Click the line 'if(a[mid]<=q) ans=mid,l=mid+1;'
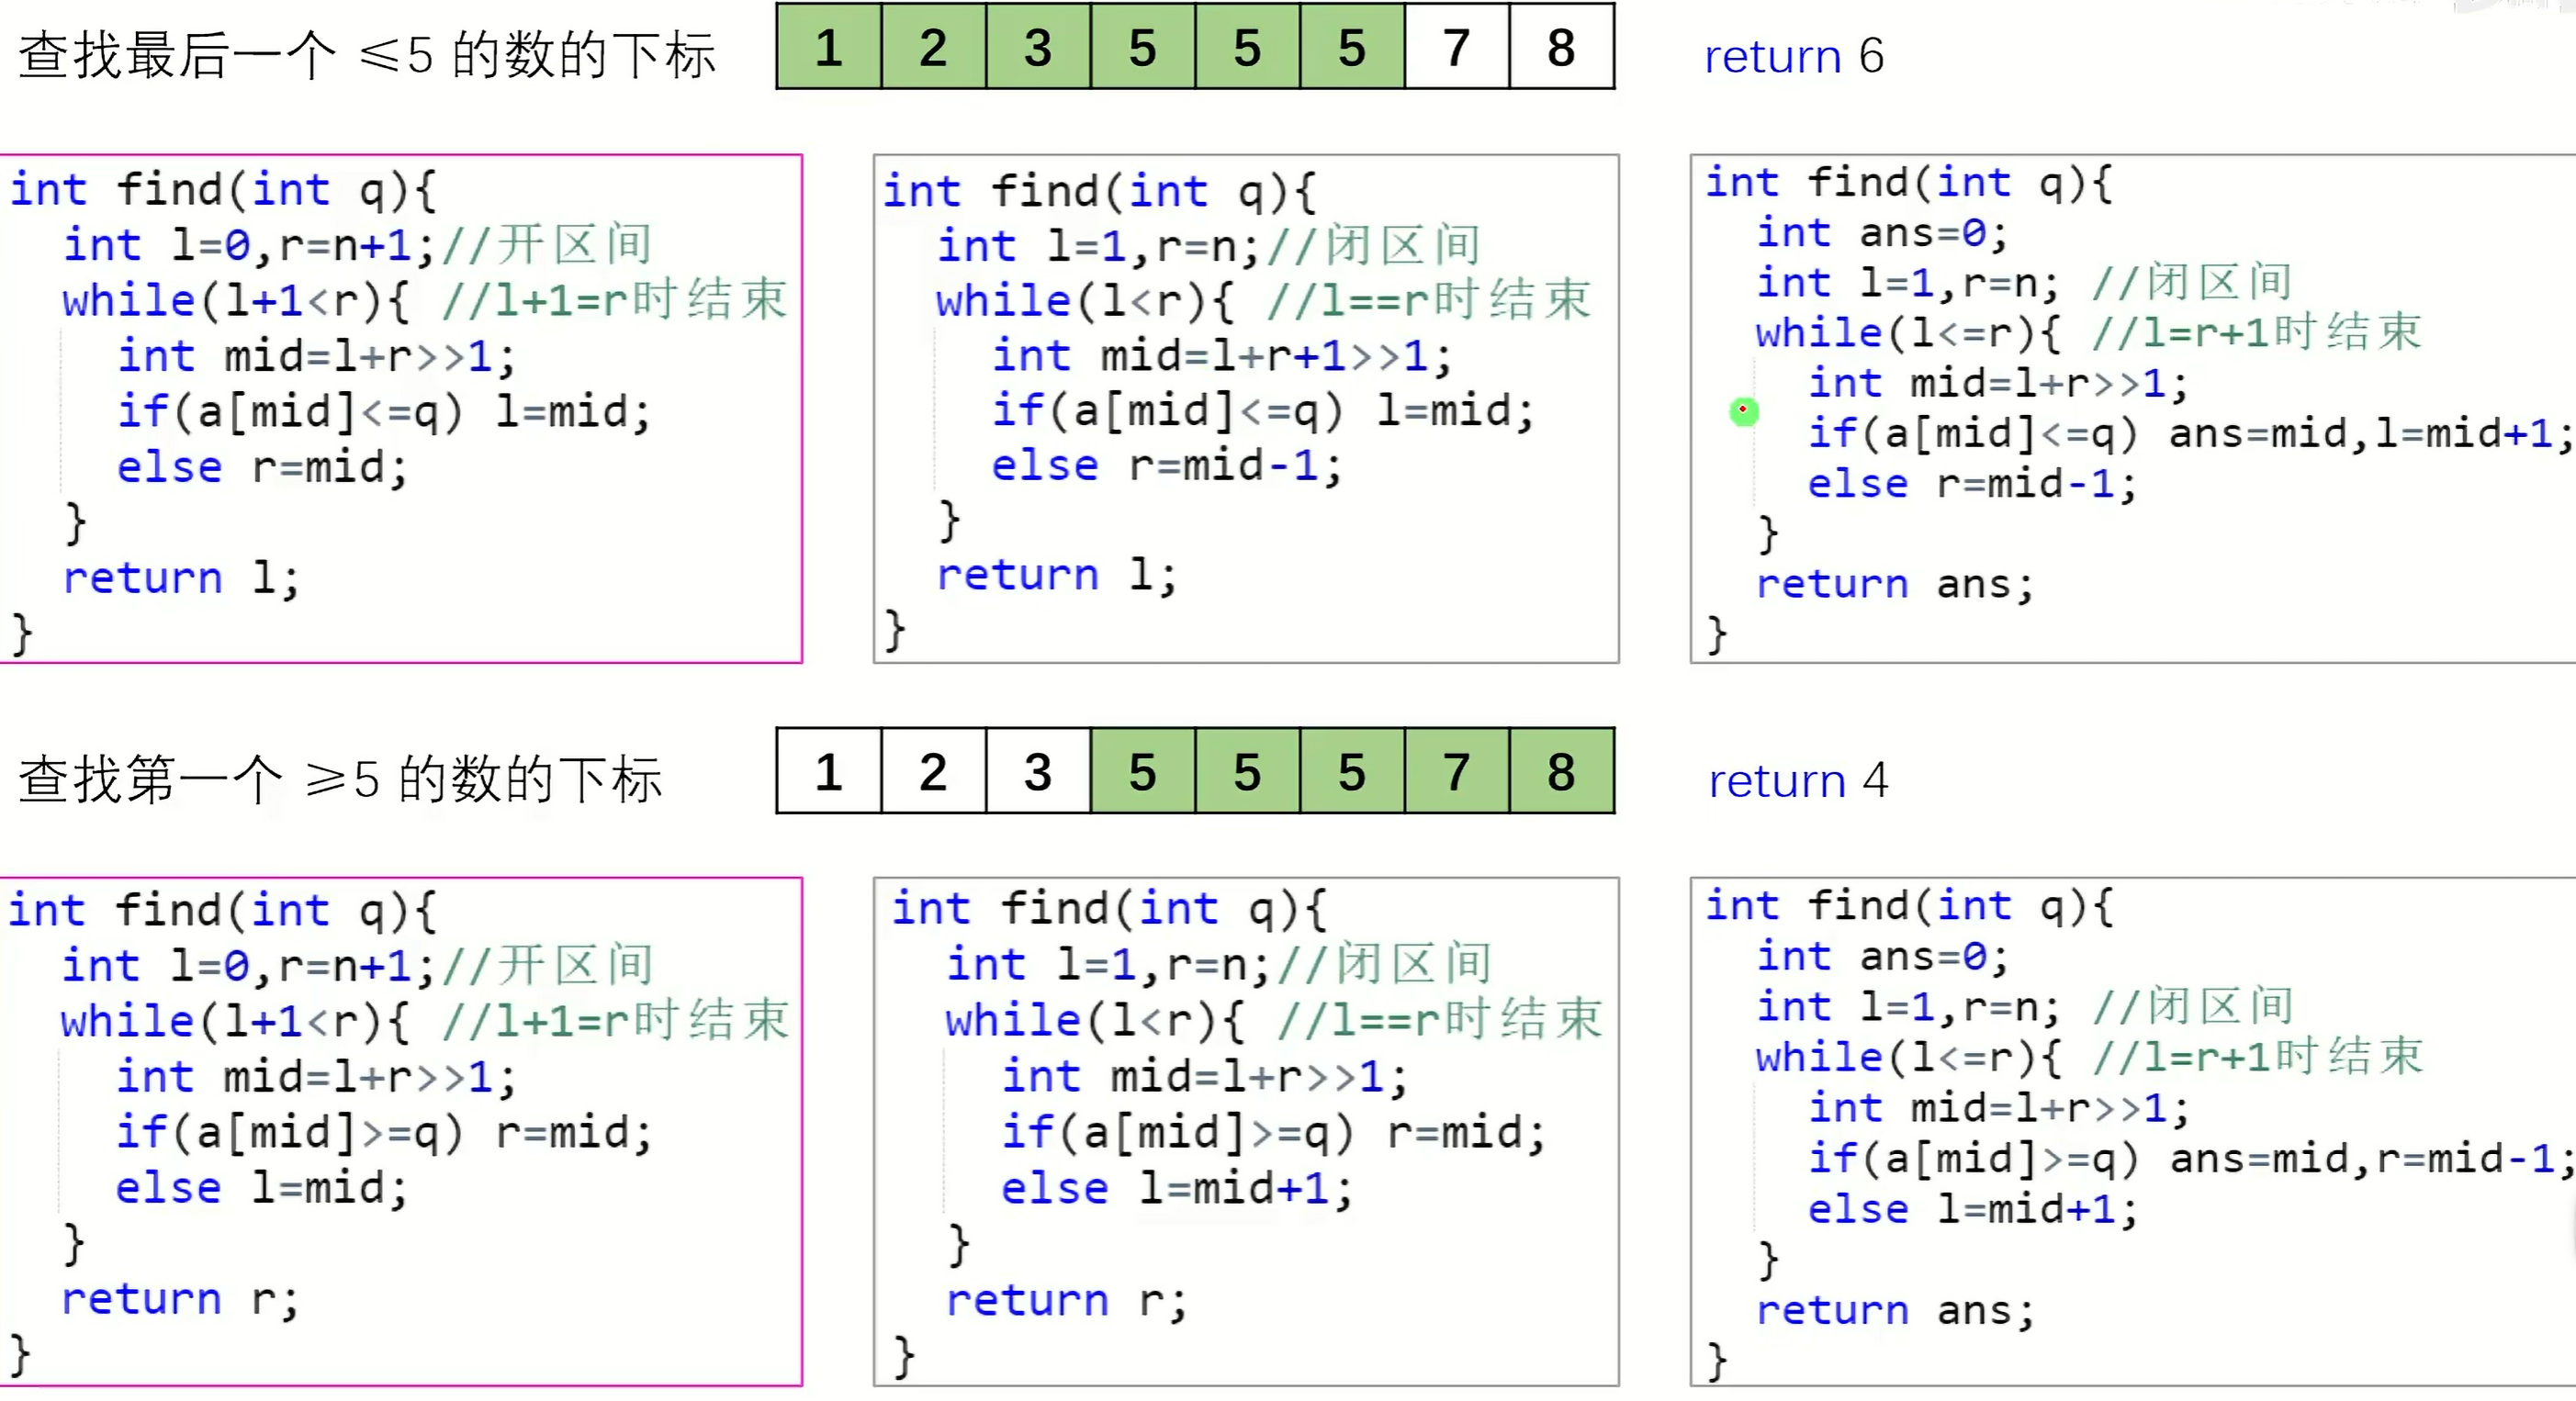This screenshot has width=2576, height=1401. click(x=2189, y=434)
